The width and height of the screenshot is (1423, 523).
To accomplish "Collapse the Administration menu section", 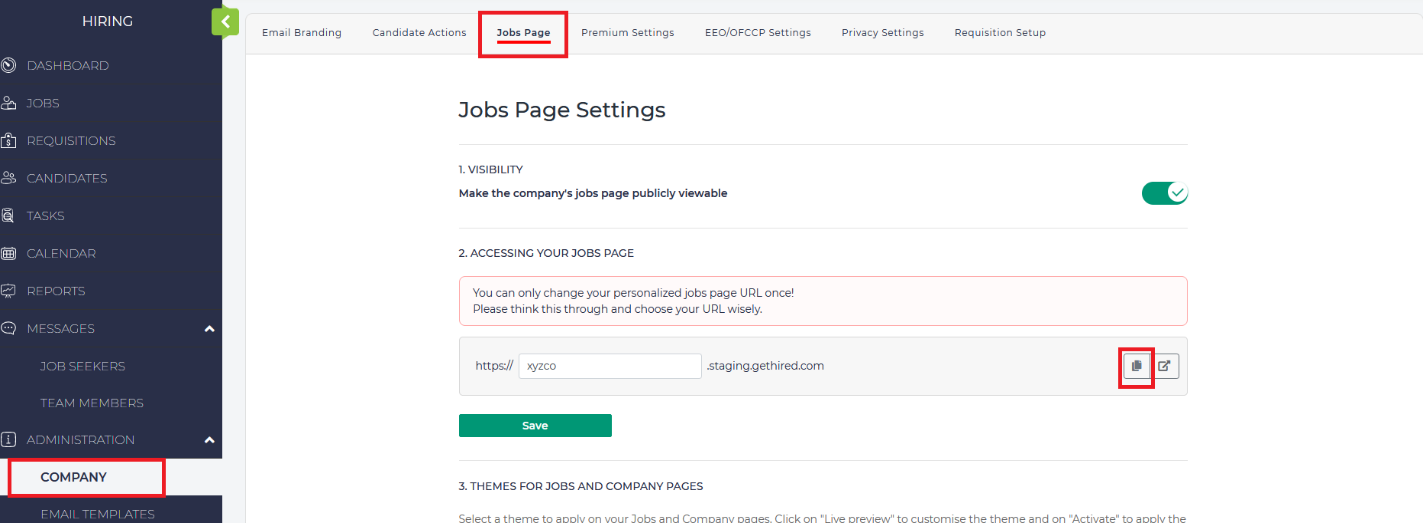I will pos(209,440).
